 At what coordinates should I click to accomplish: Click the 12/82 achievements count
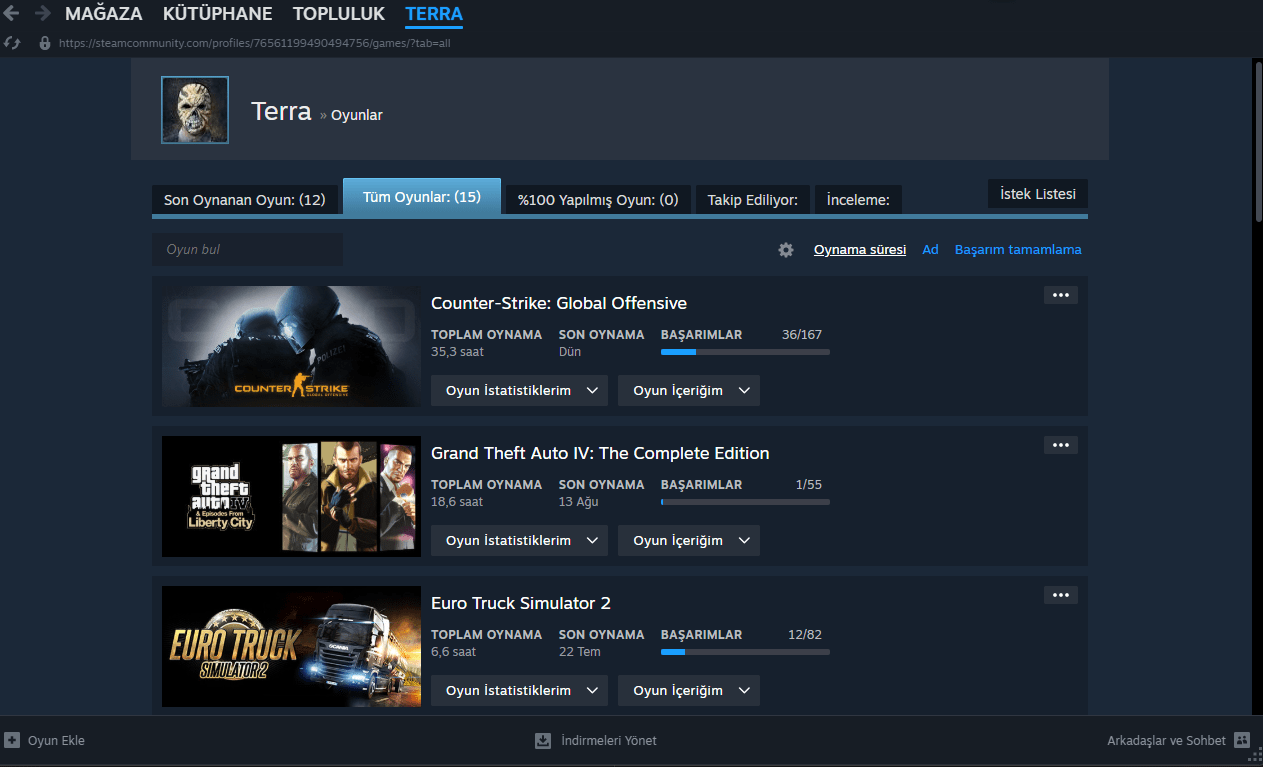pos(805,635)
